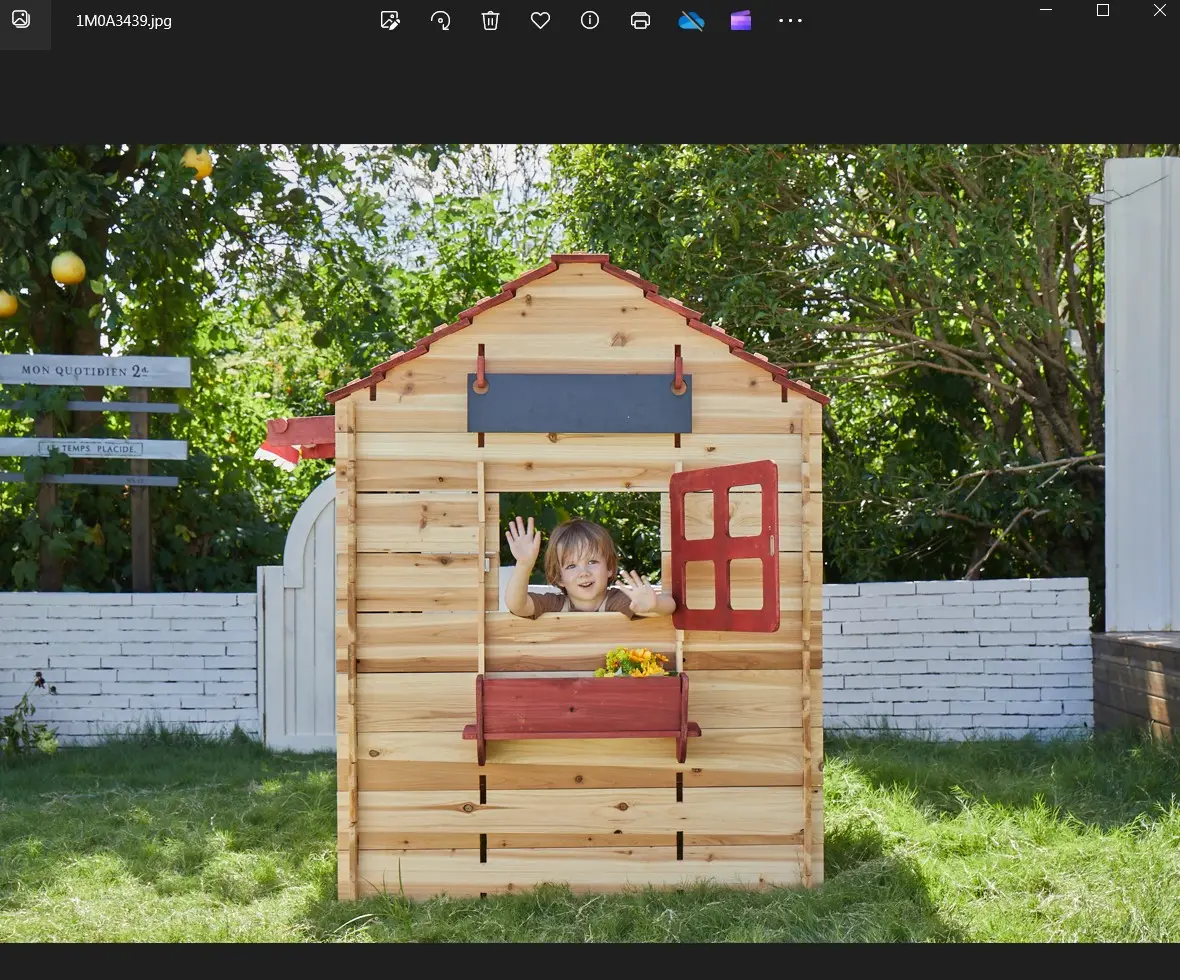This screenshot has height=980, width=1180.
Task: Click the MON QUOTIDIEN wooden sign in photo
Action: coord(95,371)
